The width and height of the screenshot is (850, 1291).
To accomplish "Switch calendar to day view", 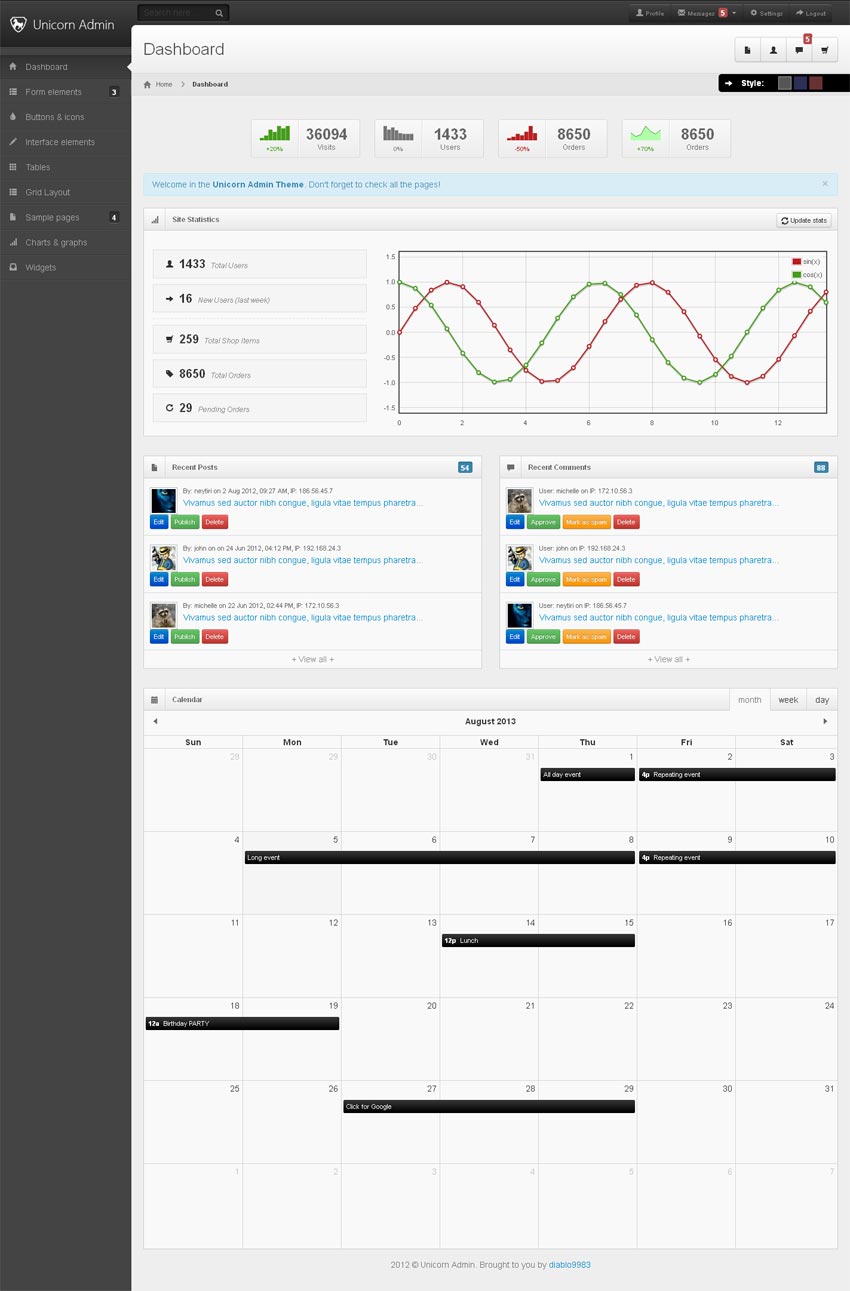I will (822, 700).
